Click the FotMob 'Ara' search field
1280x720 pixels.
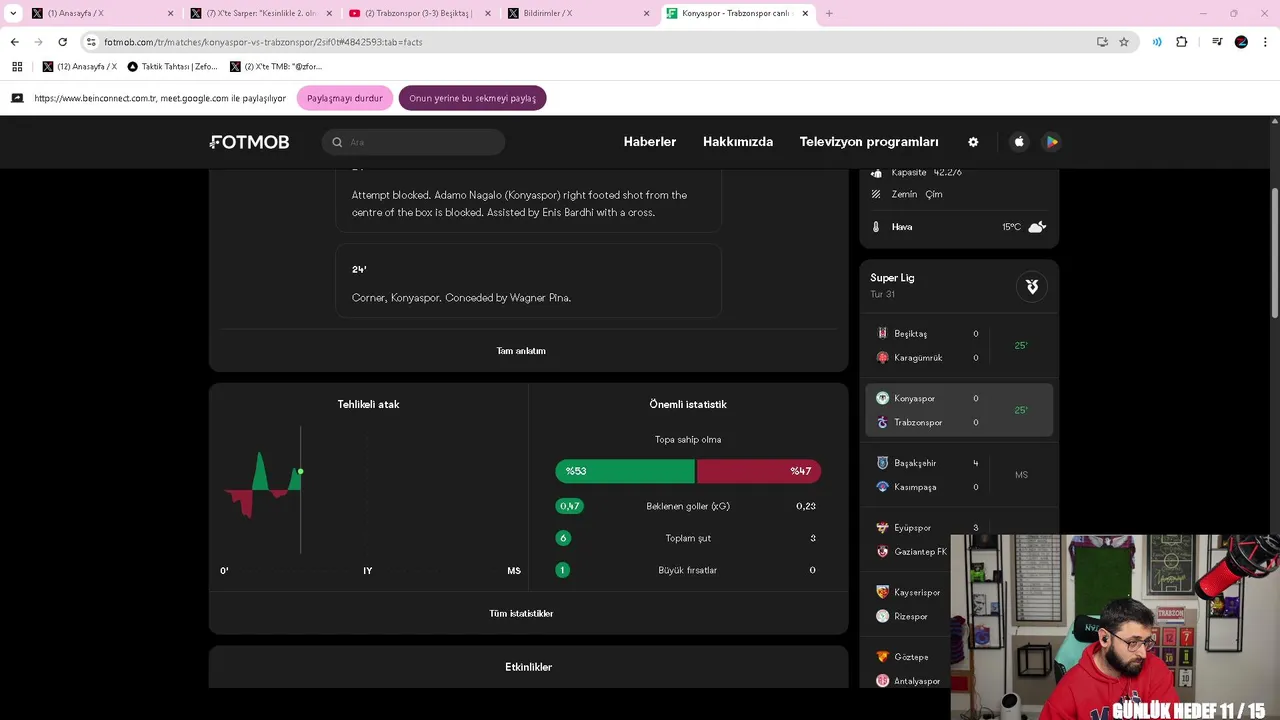(x=414, y=142)
